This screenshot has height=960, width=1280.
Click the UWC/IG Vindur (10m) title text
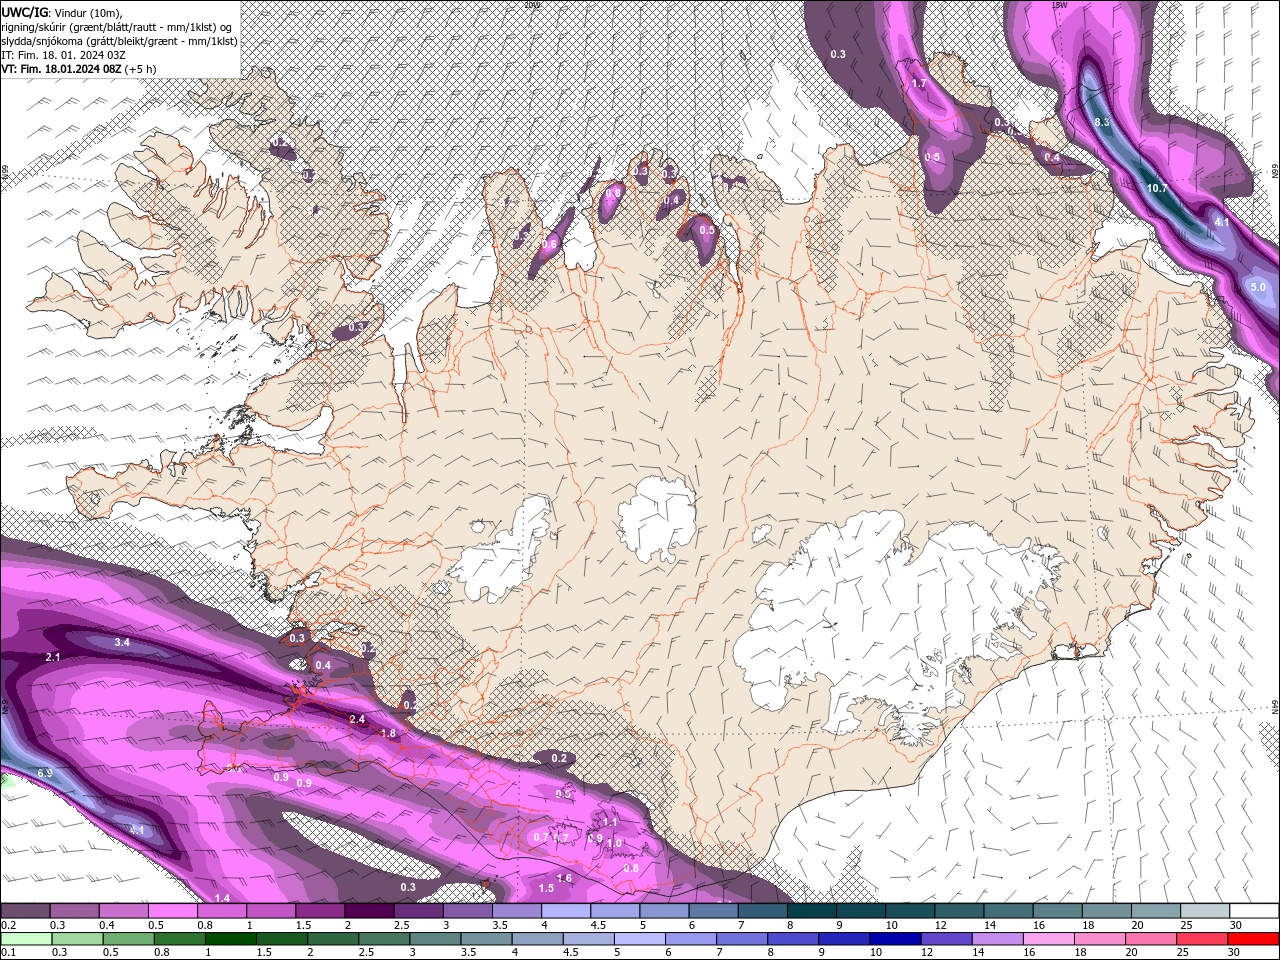click(x=63, y=12)
